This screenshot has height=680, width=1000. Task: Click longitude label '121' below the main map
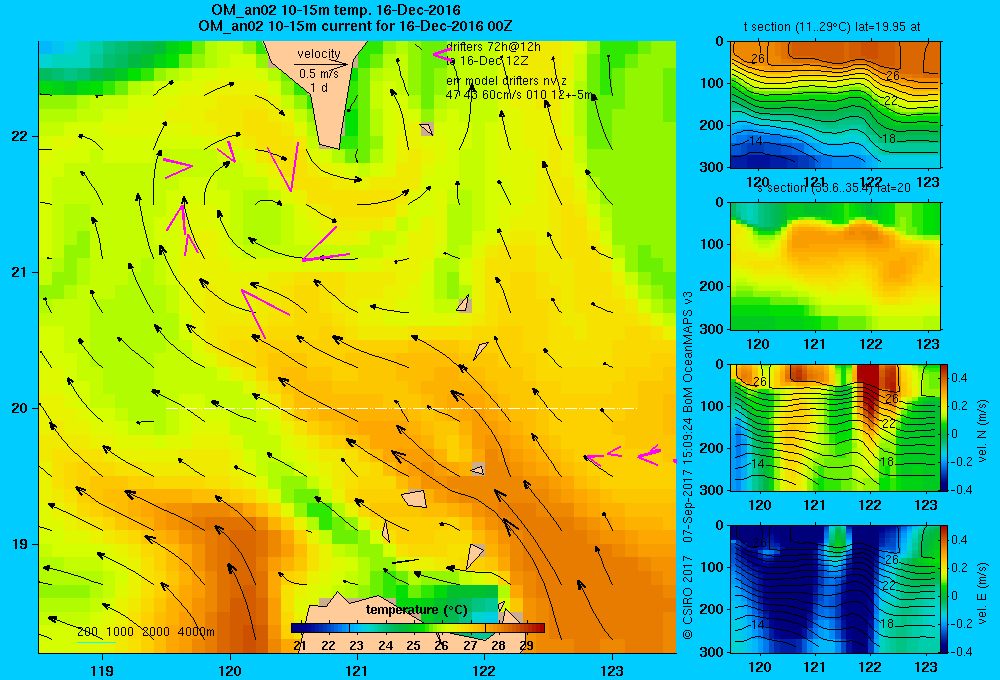point(357,670)
